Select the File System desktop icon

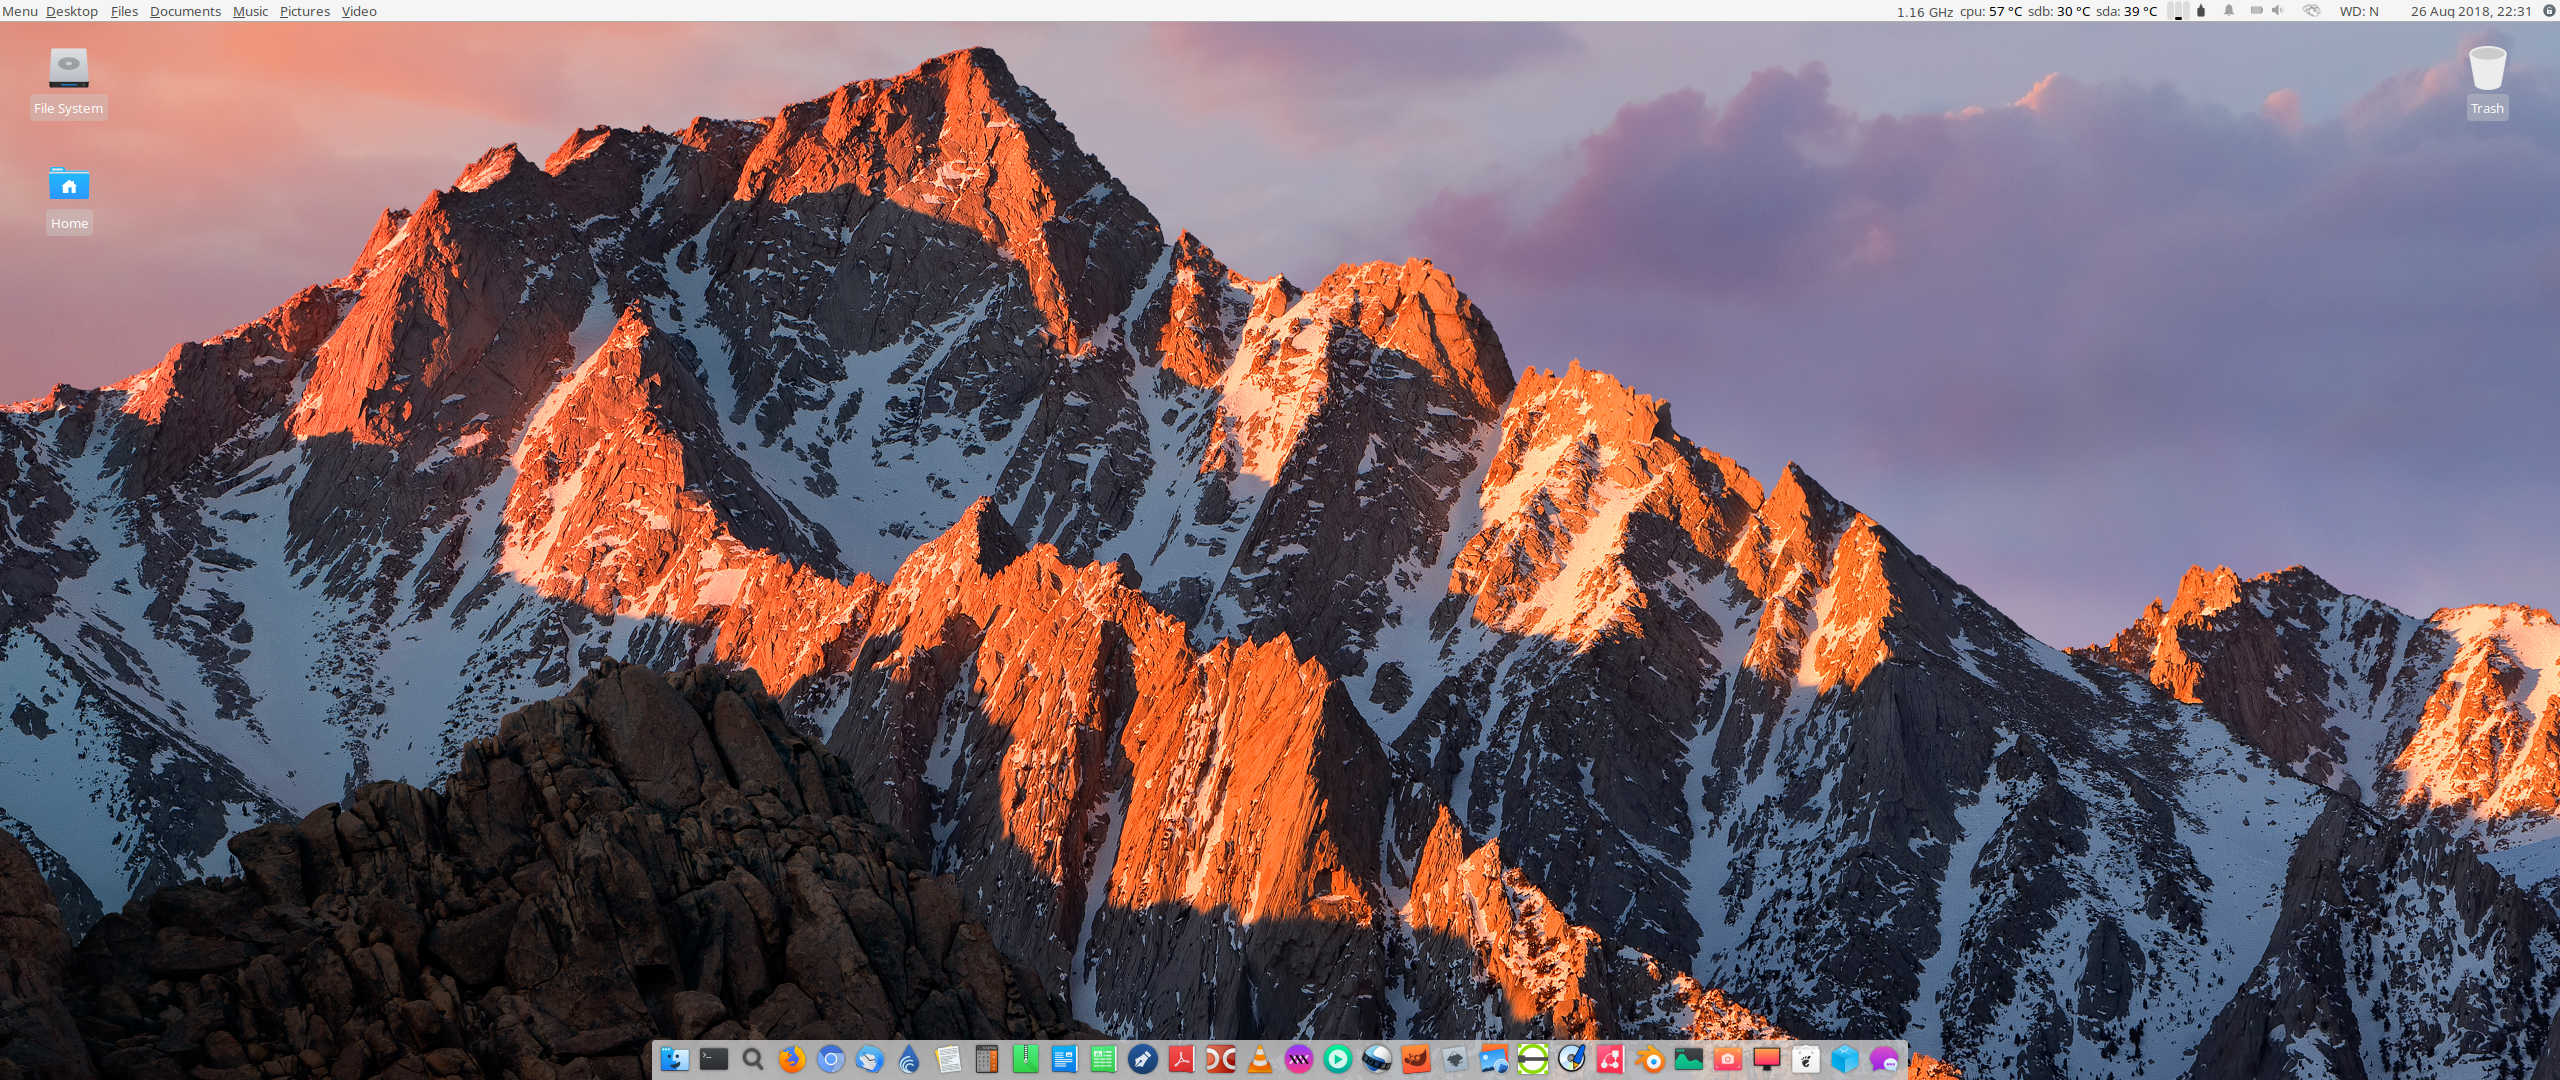pyautogui.click(x=68, y=82)
